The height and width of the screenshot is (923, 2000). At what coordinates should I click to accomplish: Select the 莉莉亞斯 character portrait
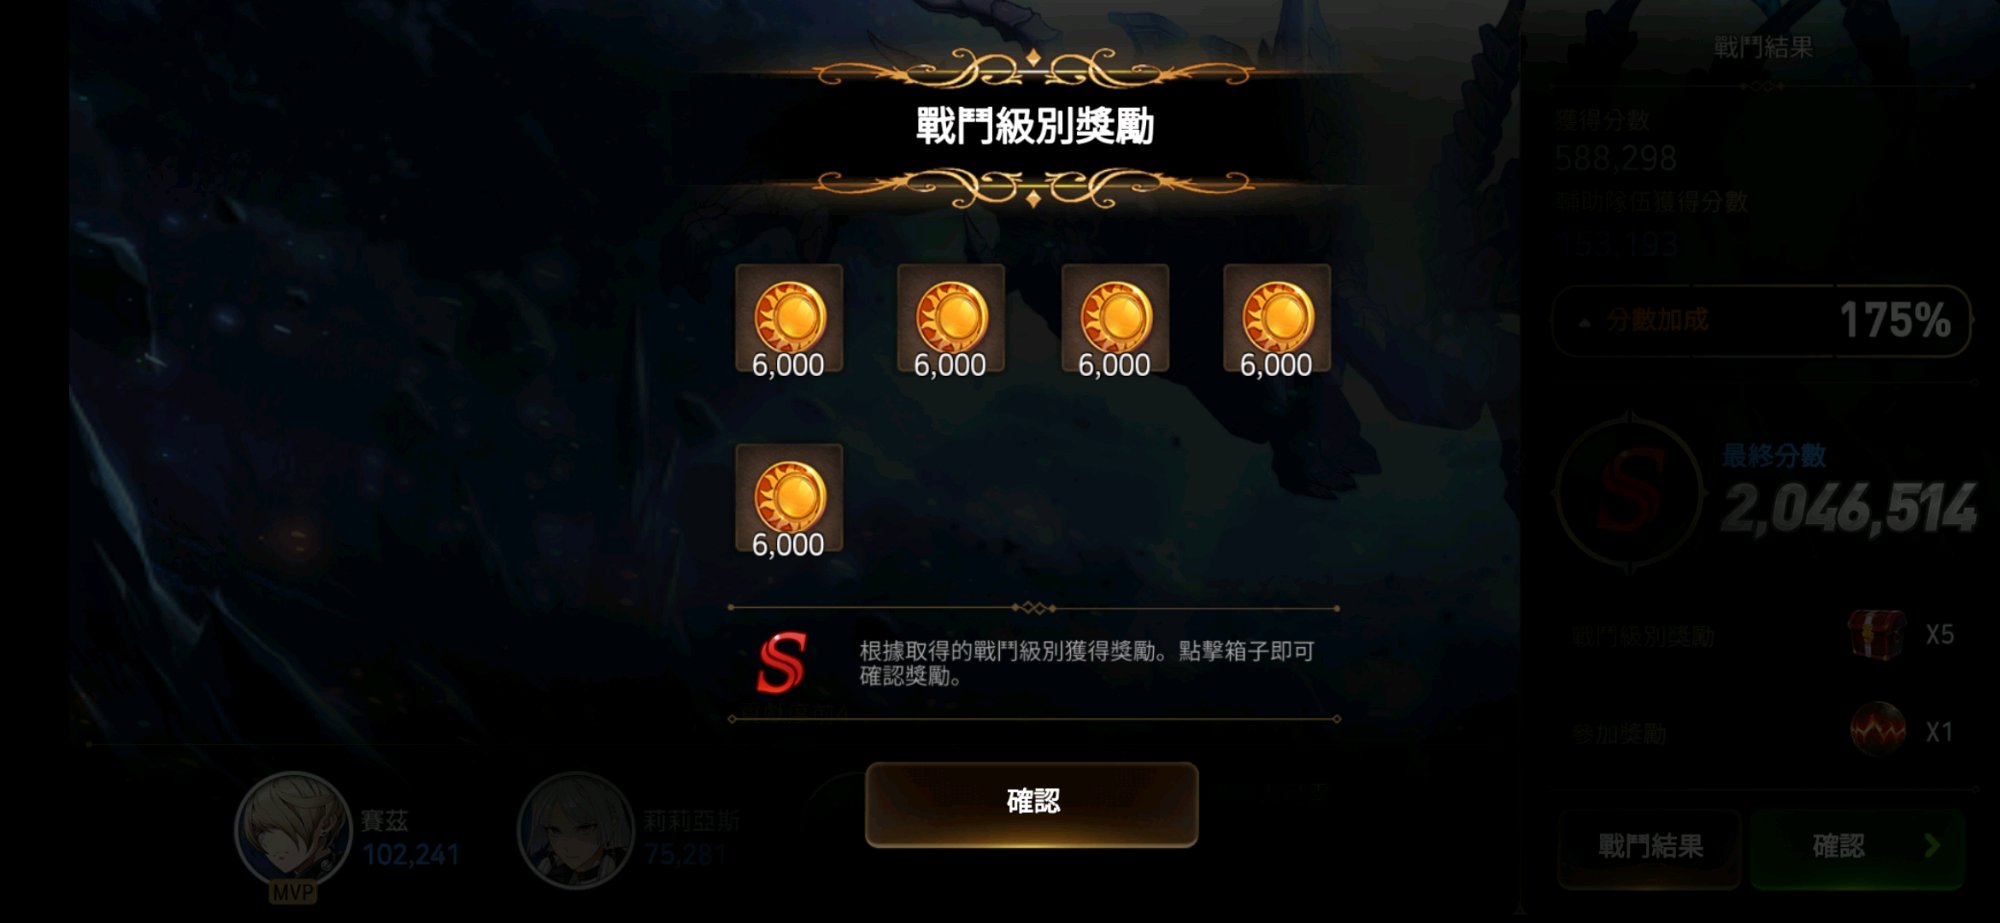575,830
